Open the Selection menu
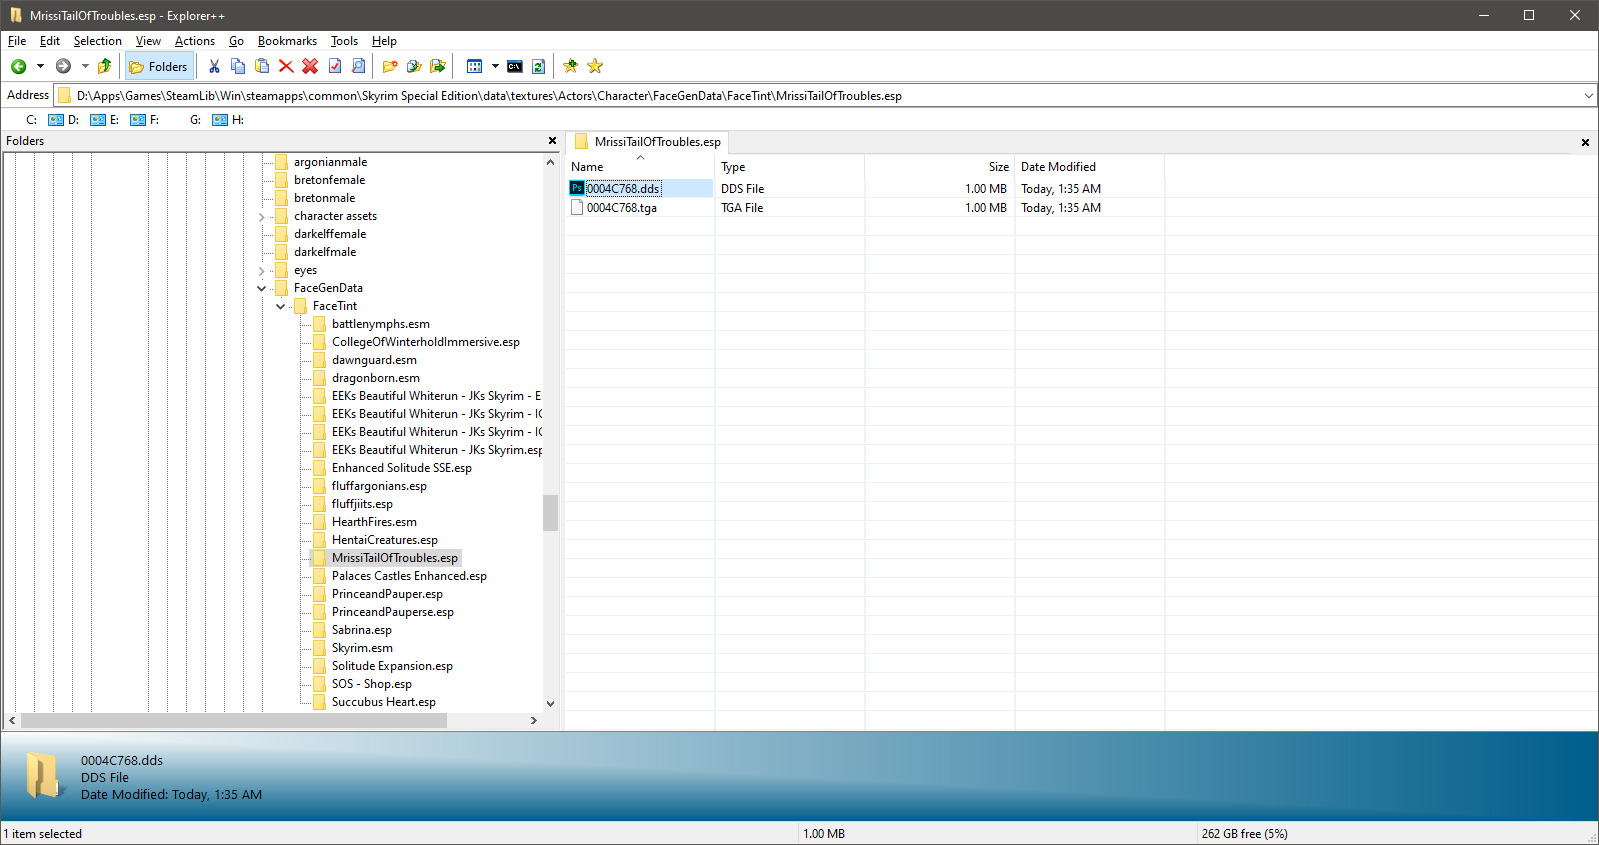This screenshot has width=1599, height=845. 98,41
